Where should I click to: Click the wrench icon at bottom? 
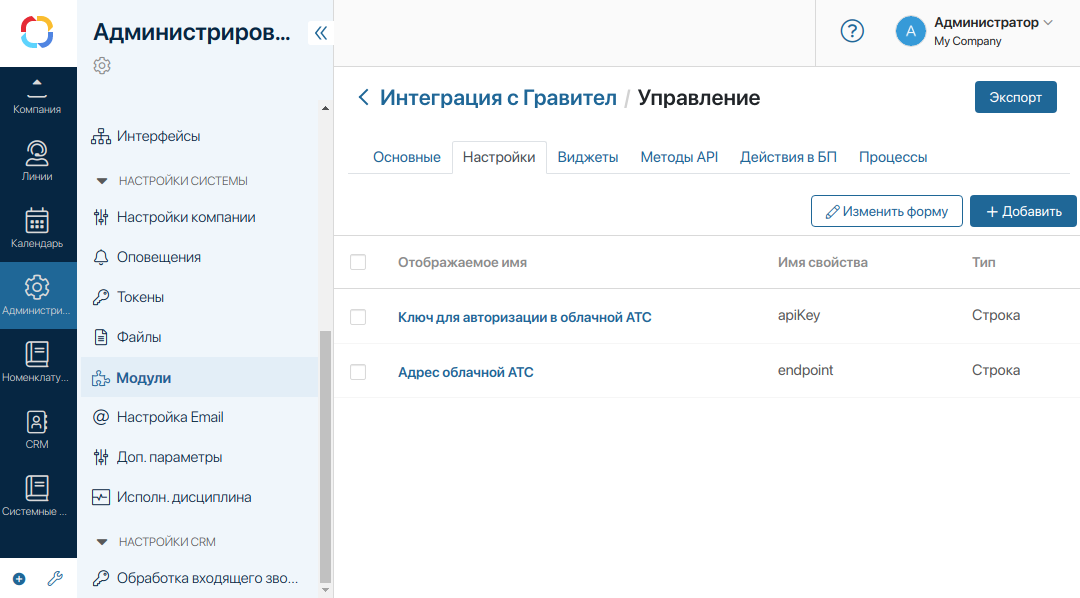[55, 579]
